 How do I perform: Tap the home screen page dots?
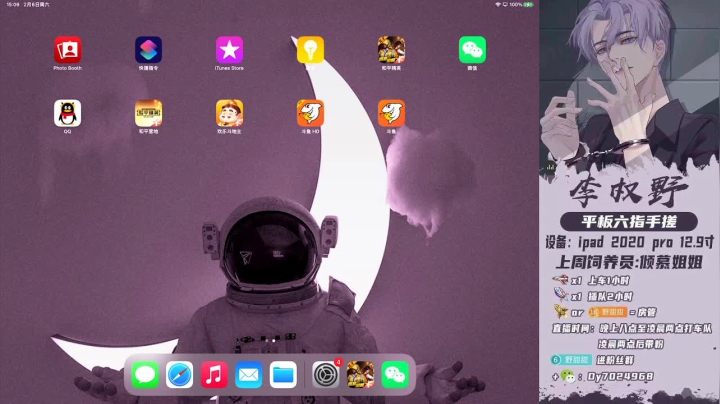pyautogui.click(x=270, y=341)
